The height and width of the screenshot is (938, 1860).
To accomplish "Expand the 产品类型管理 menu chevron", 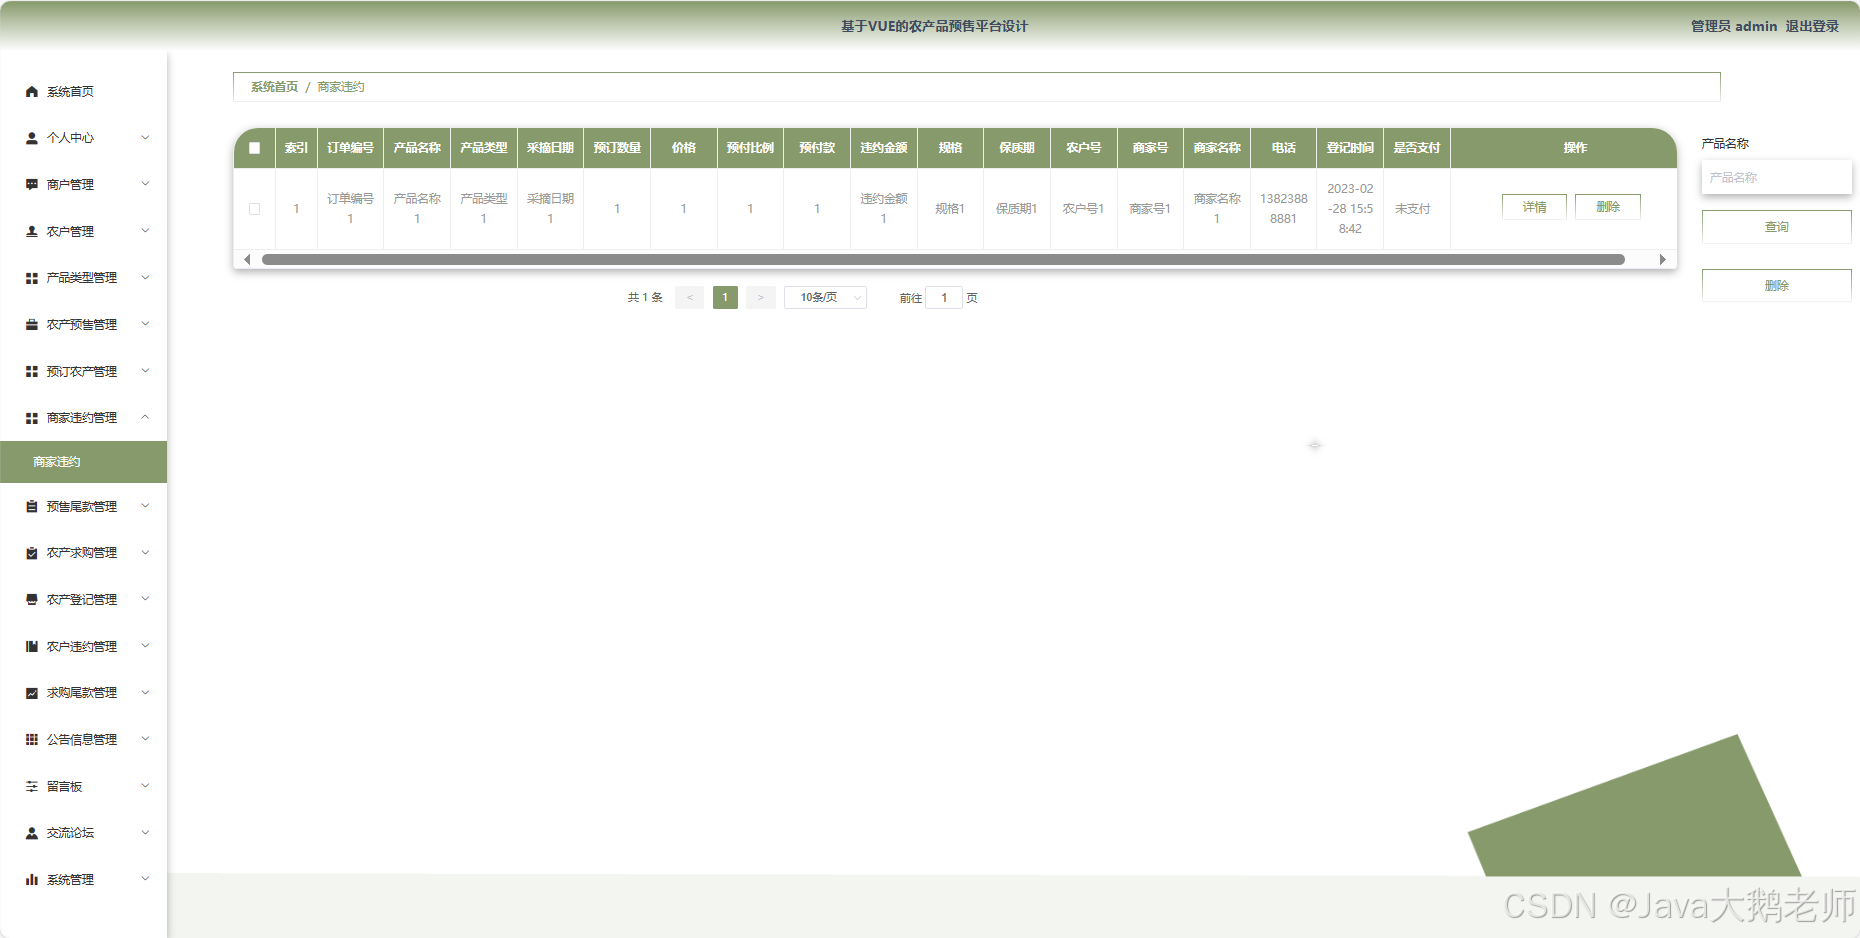I will tap(145, 278).
